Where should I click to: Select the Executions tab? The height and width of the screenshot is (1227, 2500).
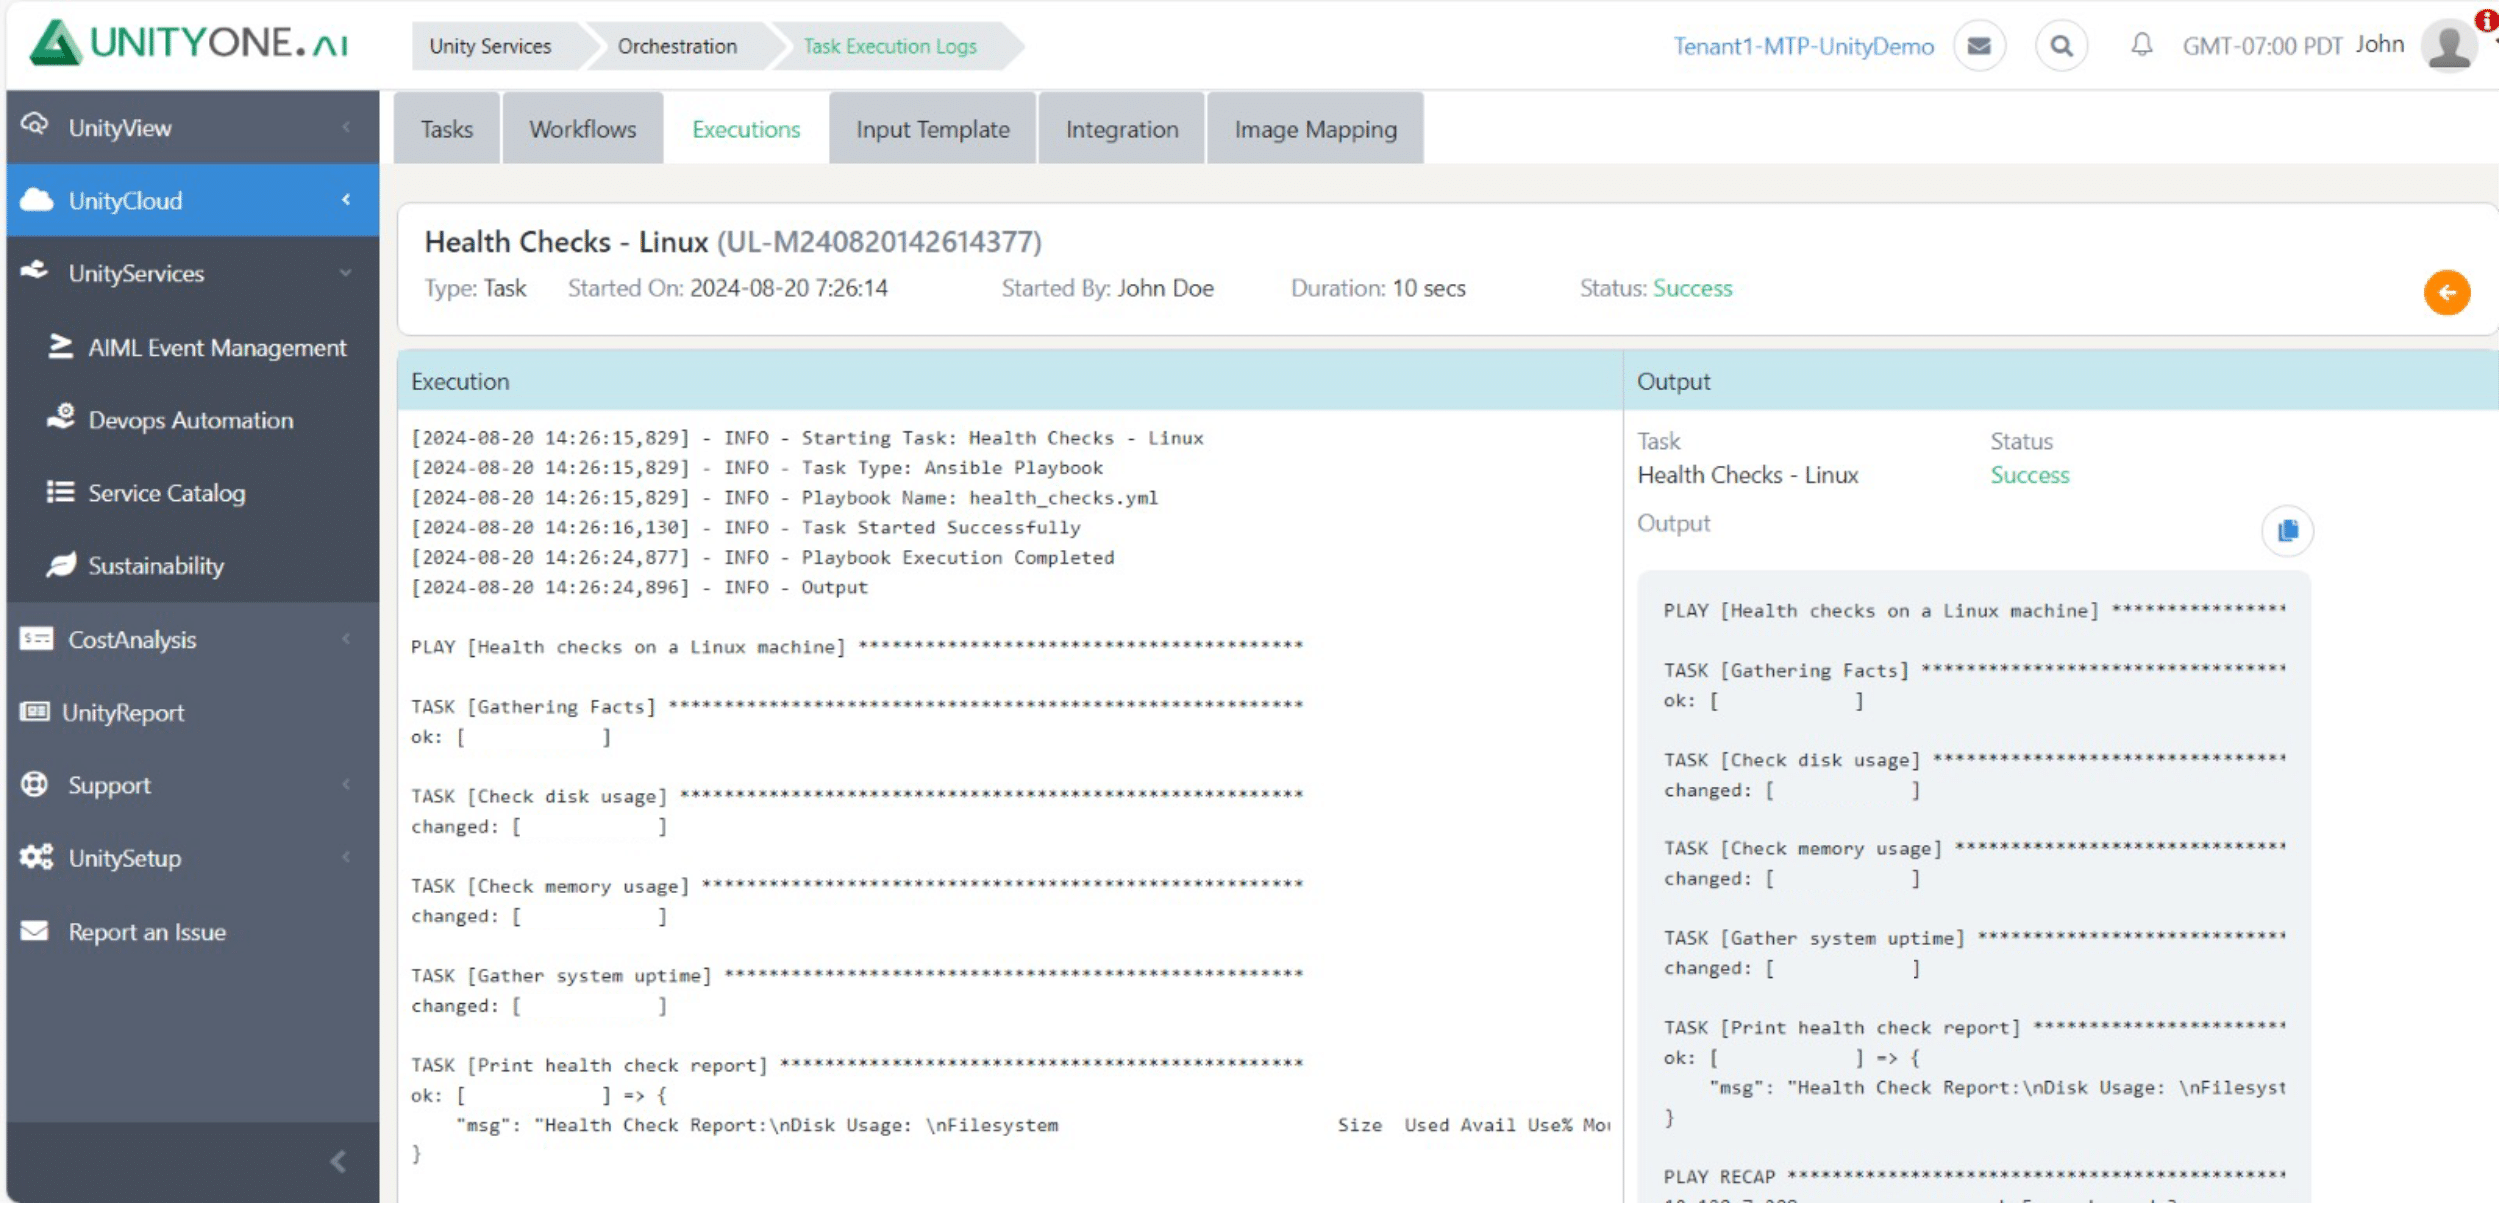(746, 129)
